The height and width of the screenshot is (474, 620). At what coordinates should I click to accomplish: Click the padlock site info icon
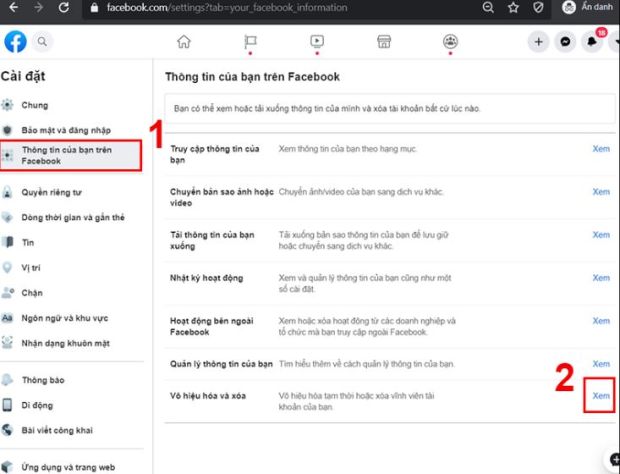tap(94, 8)
